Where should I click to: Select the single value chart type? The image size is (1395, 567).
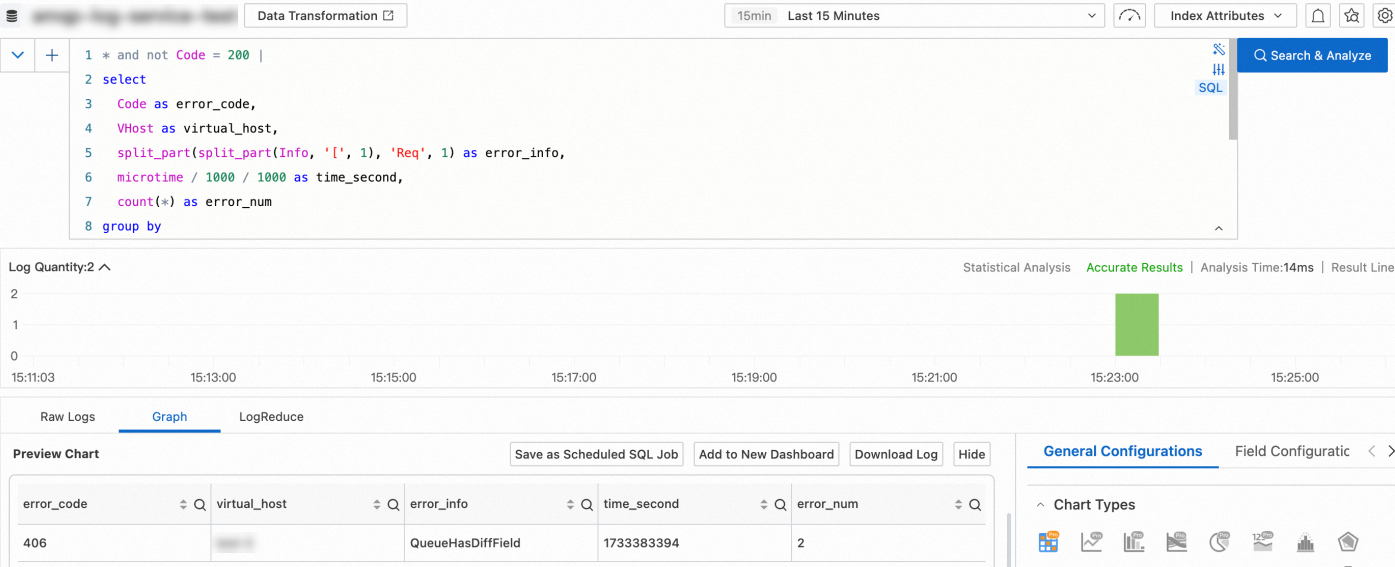(x=1263, y=542)
